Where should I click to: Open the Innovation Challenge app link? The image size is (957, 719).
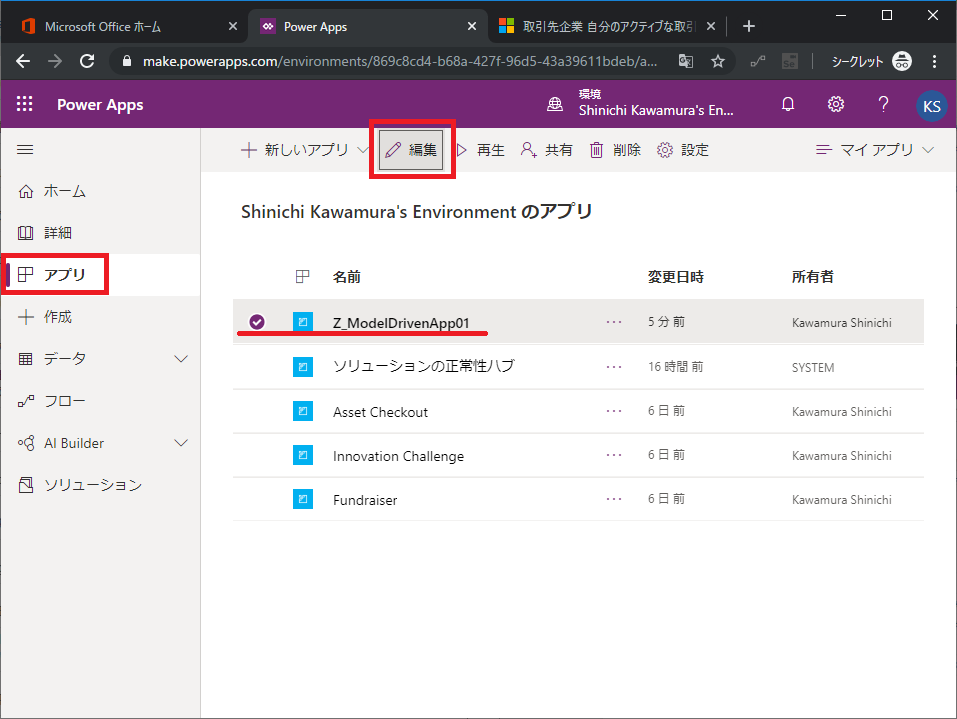point(398,456)
